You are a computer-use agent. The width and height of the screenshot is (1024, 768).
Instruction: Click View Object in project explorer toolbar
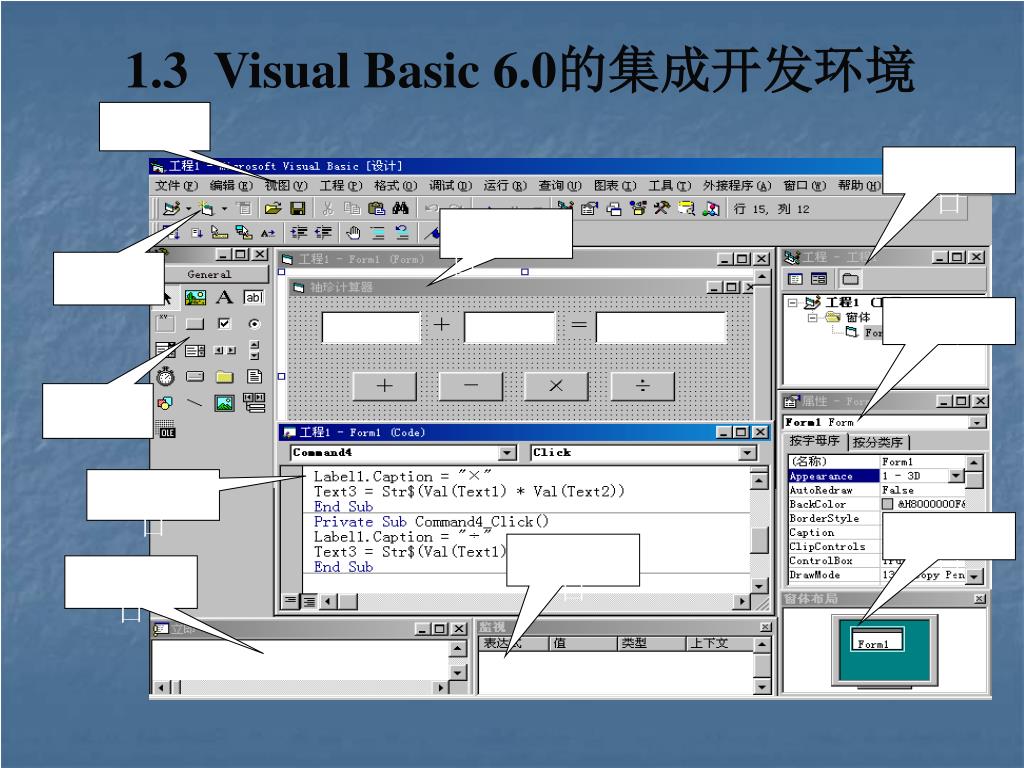point(819,280)
